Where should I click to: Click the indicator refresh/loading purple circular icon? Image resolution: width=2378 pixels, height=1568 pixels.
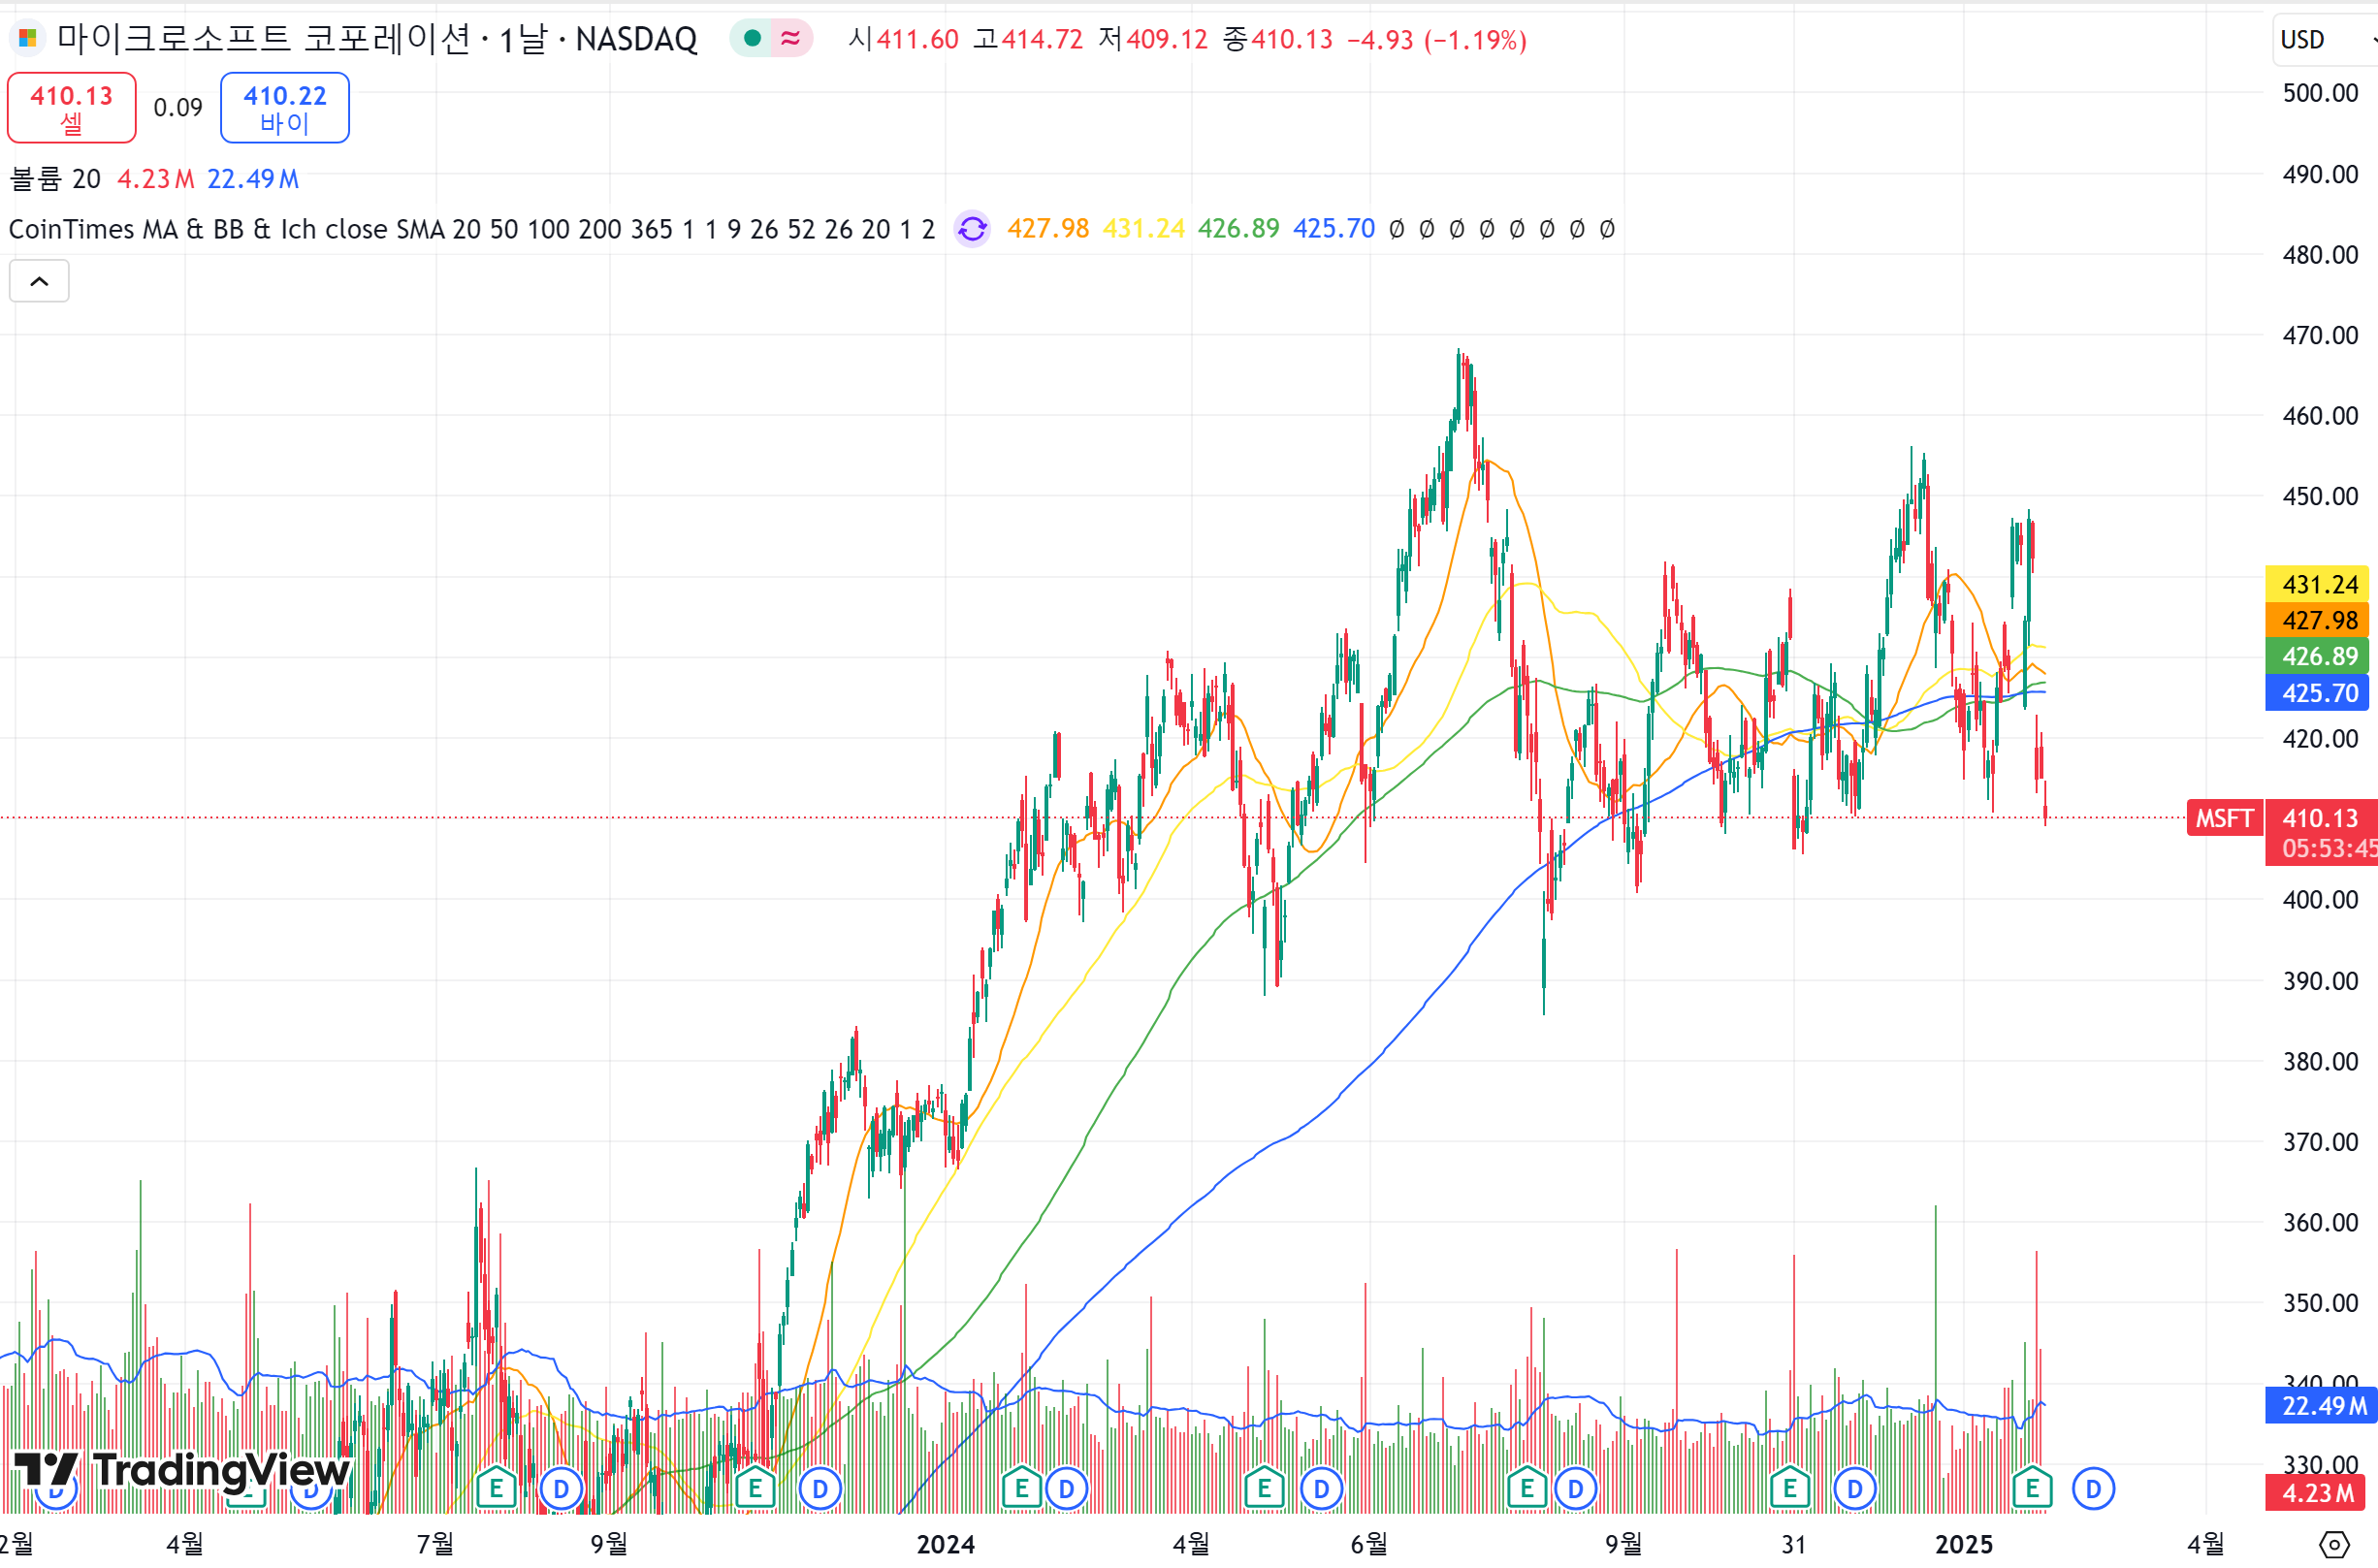tap(971, 229)
